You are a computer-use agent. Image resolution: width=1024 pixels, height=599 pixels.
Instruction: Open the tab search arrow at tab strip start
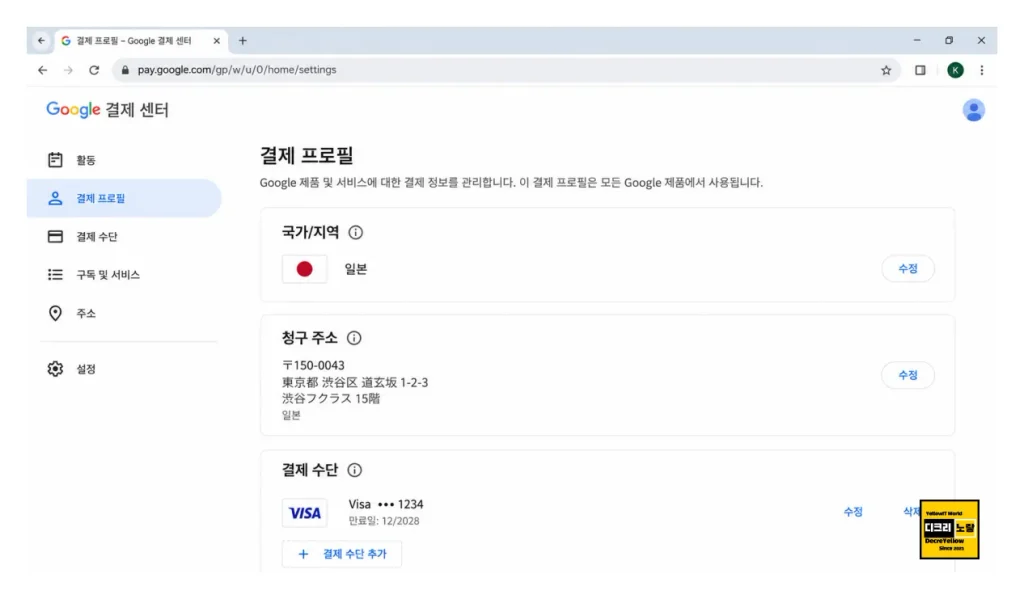point(41,40)
